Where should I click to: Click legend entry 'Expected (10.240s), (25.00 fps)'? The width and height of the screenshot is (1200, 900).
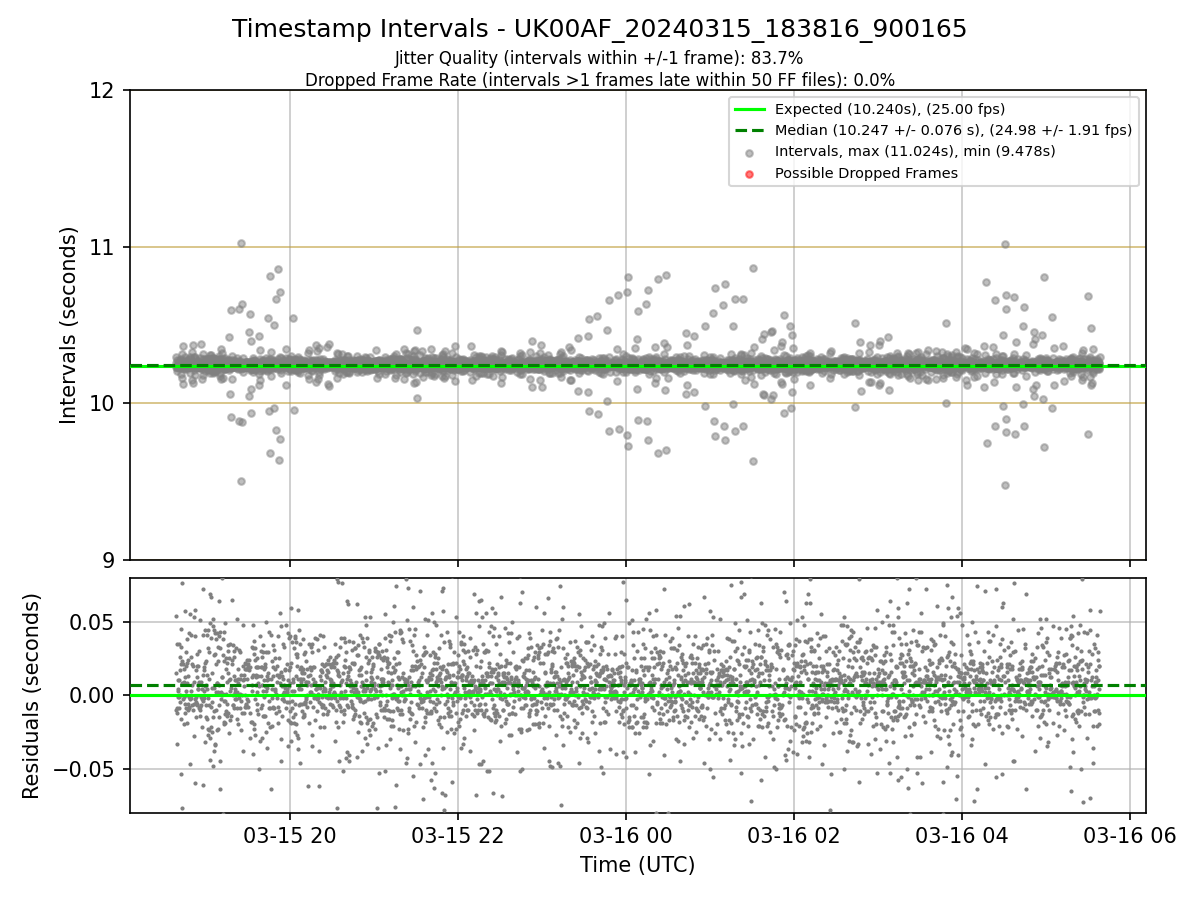pos(890,109)
